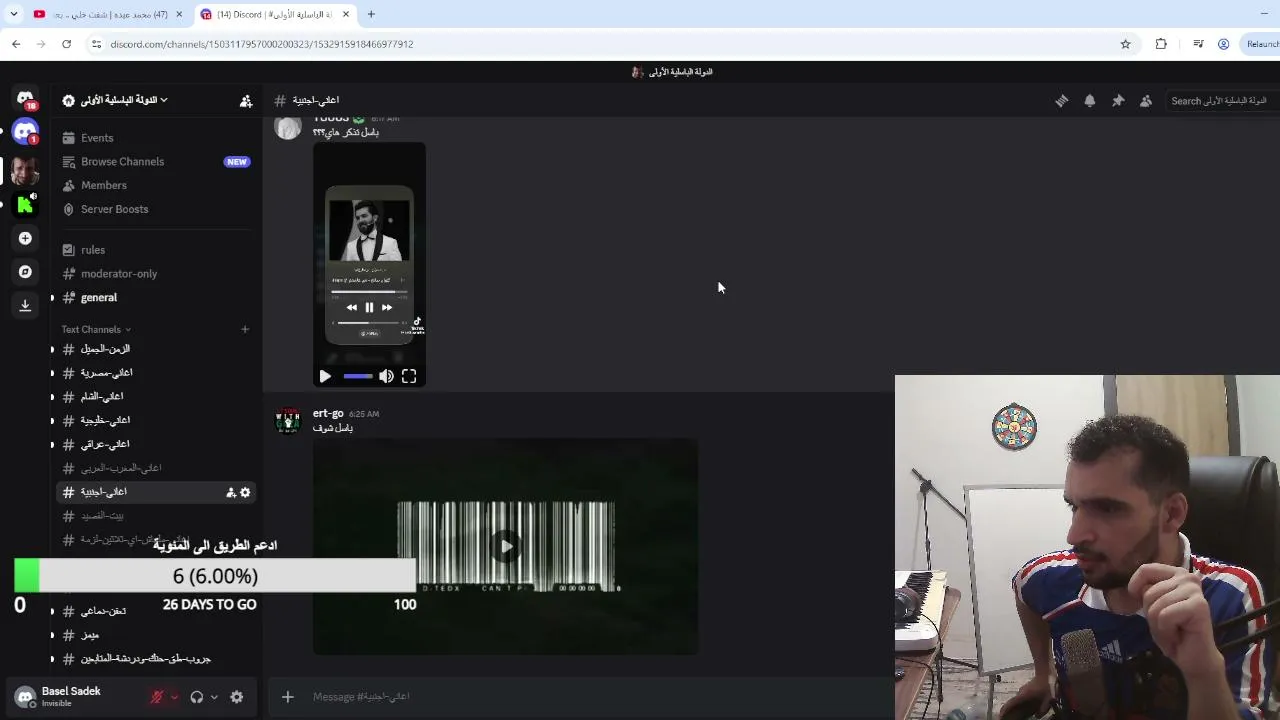Show pinned messages pin icon
Screen dimensions: 1280x720
tap(1118, 101)
